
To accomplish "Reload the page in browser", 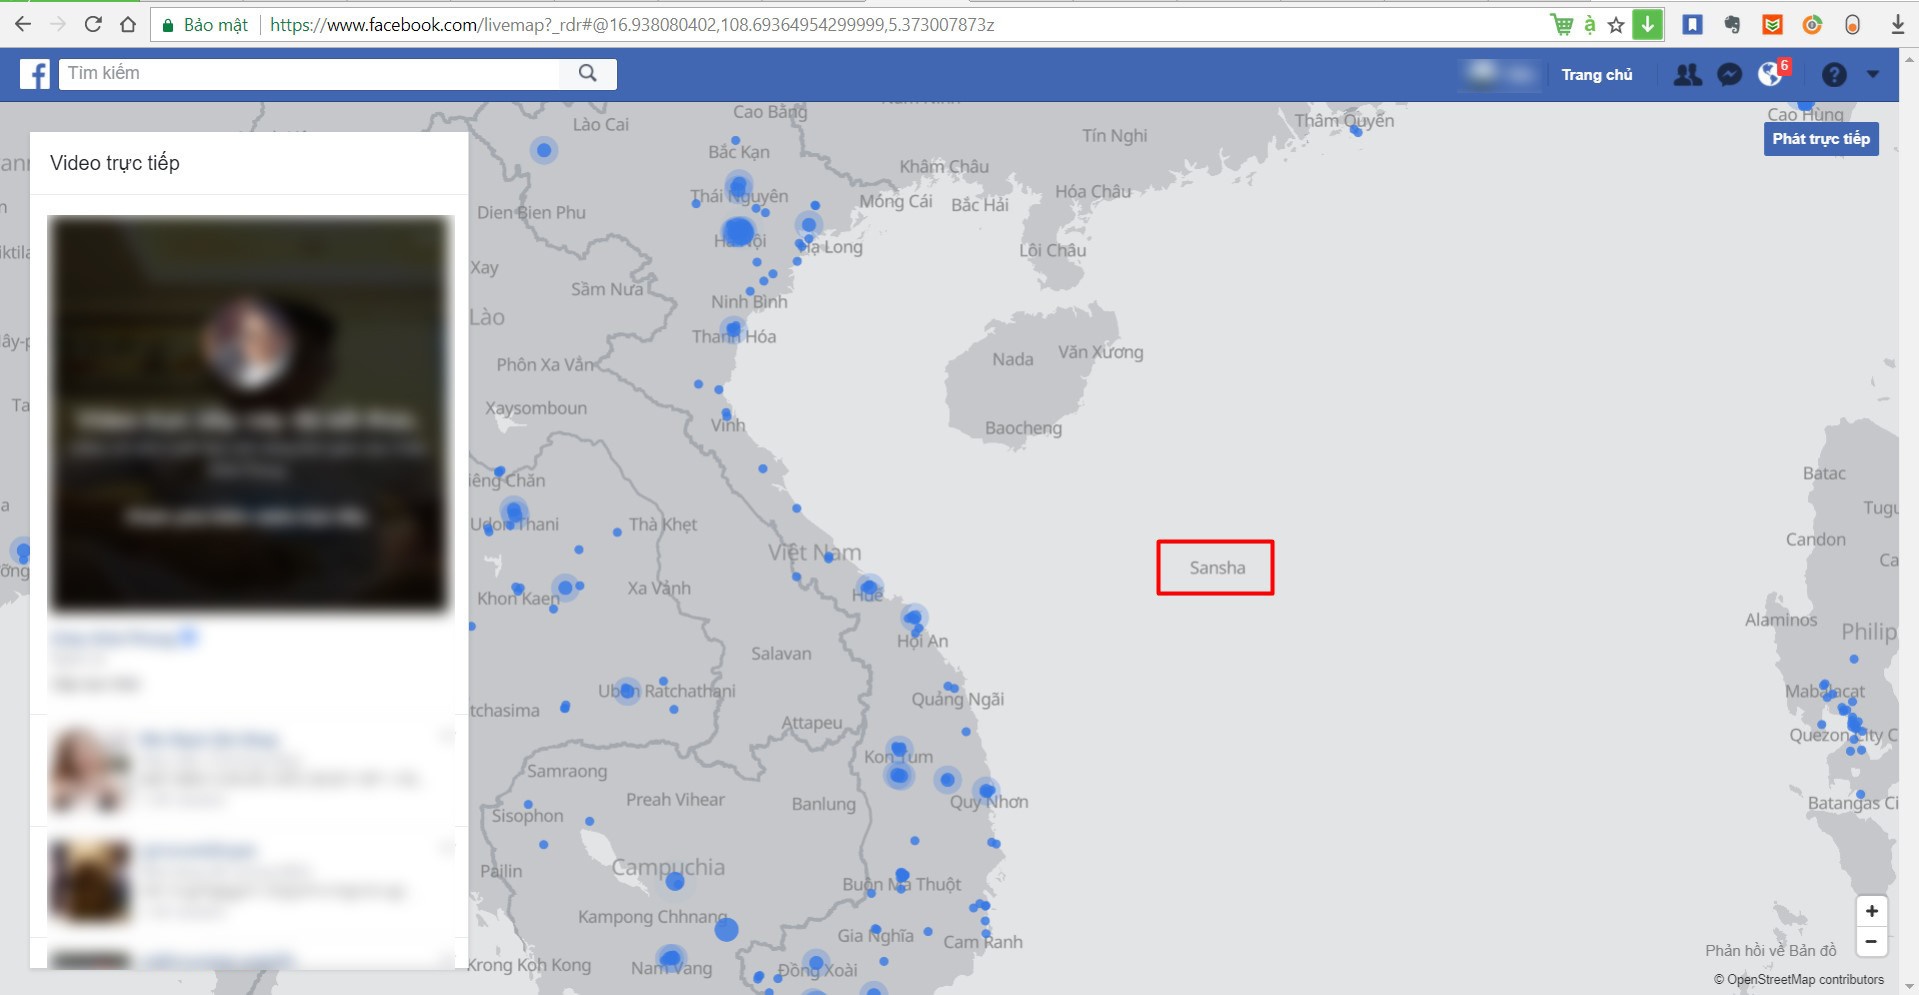I will pyautogui.click(x=93, y=25).
